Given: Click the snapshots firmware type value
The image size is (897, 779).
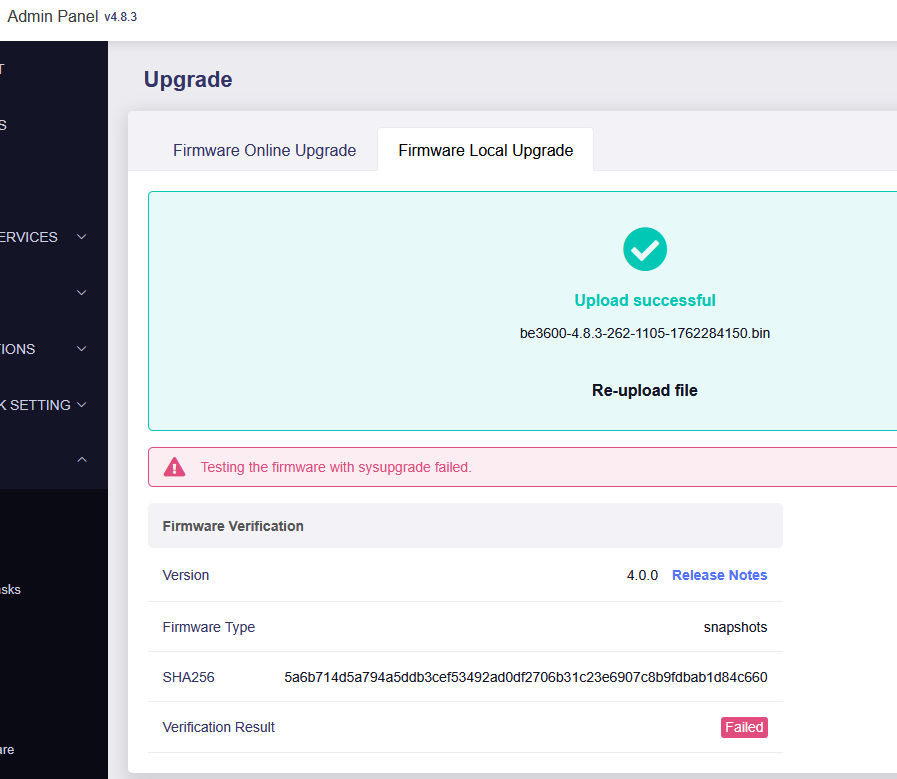Looking at the screenshot, I should (735, 627).
